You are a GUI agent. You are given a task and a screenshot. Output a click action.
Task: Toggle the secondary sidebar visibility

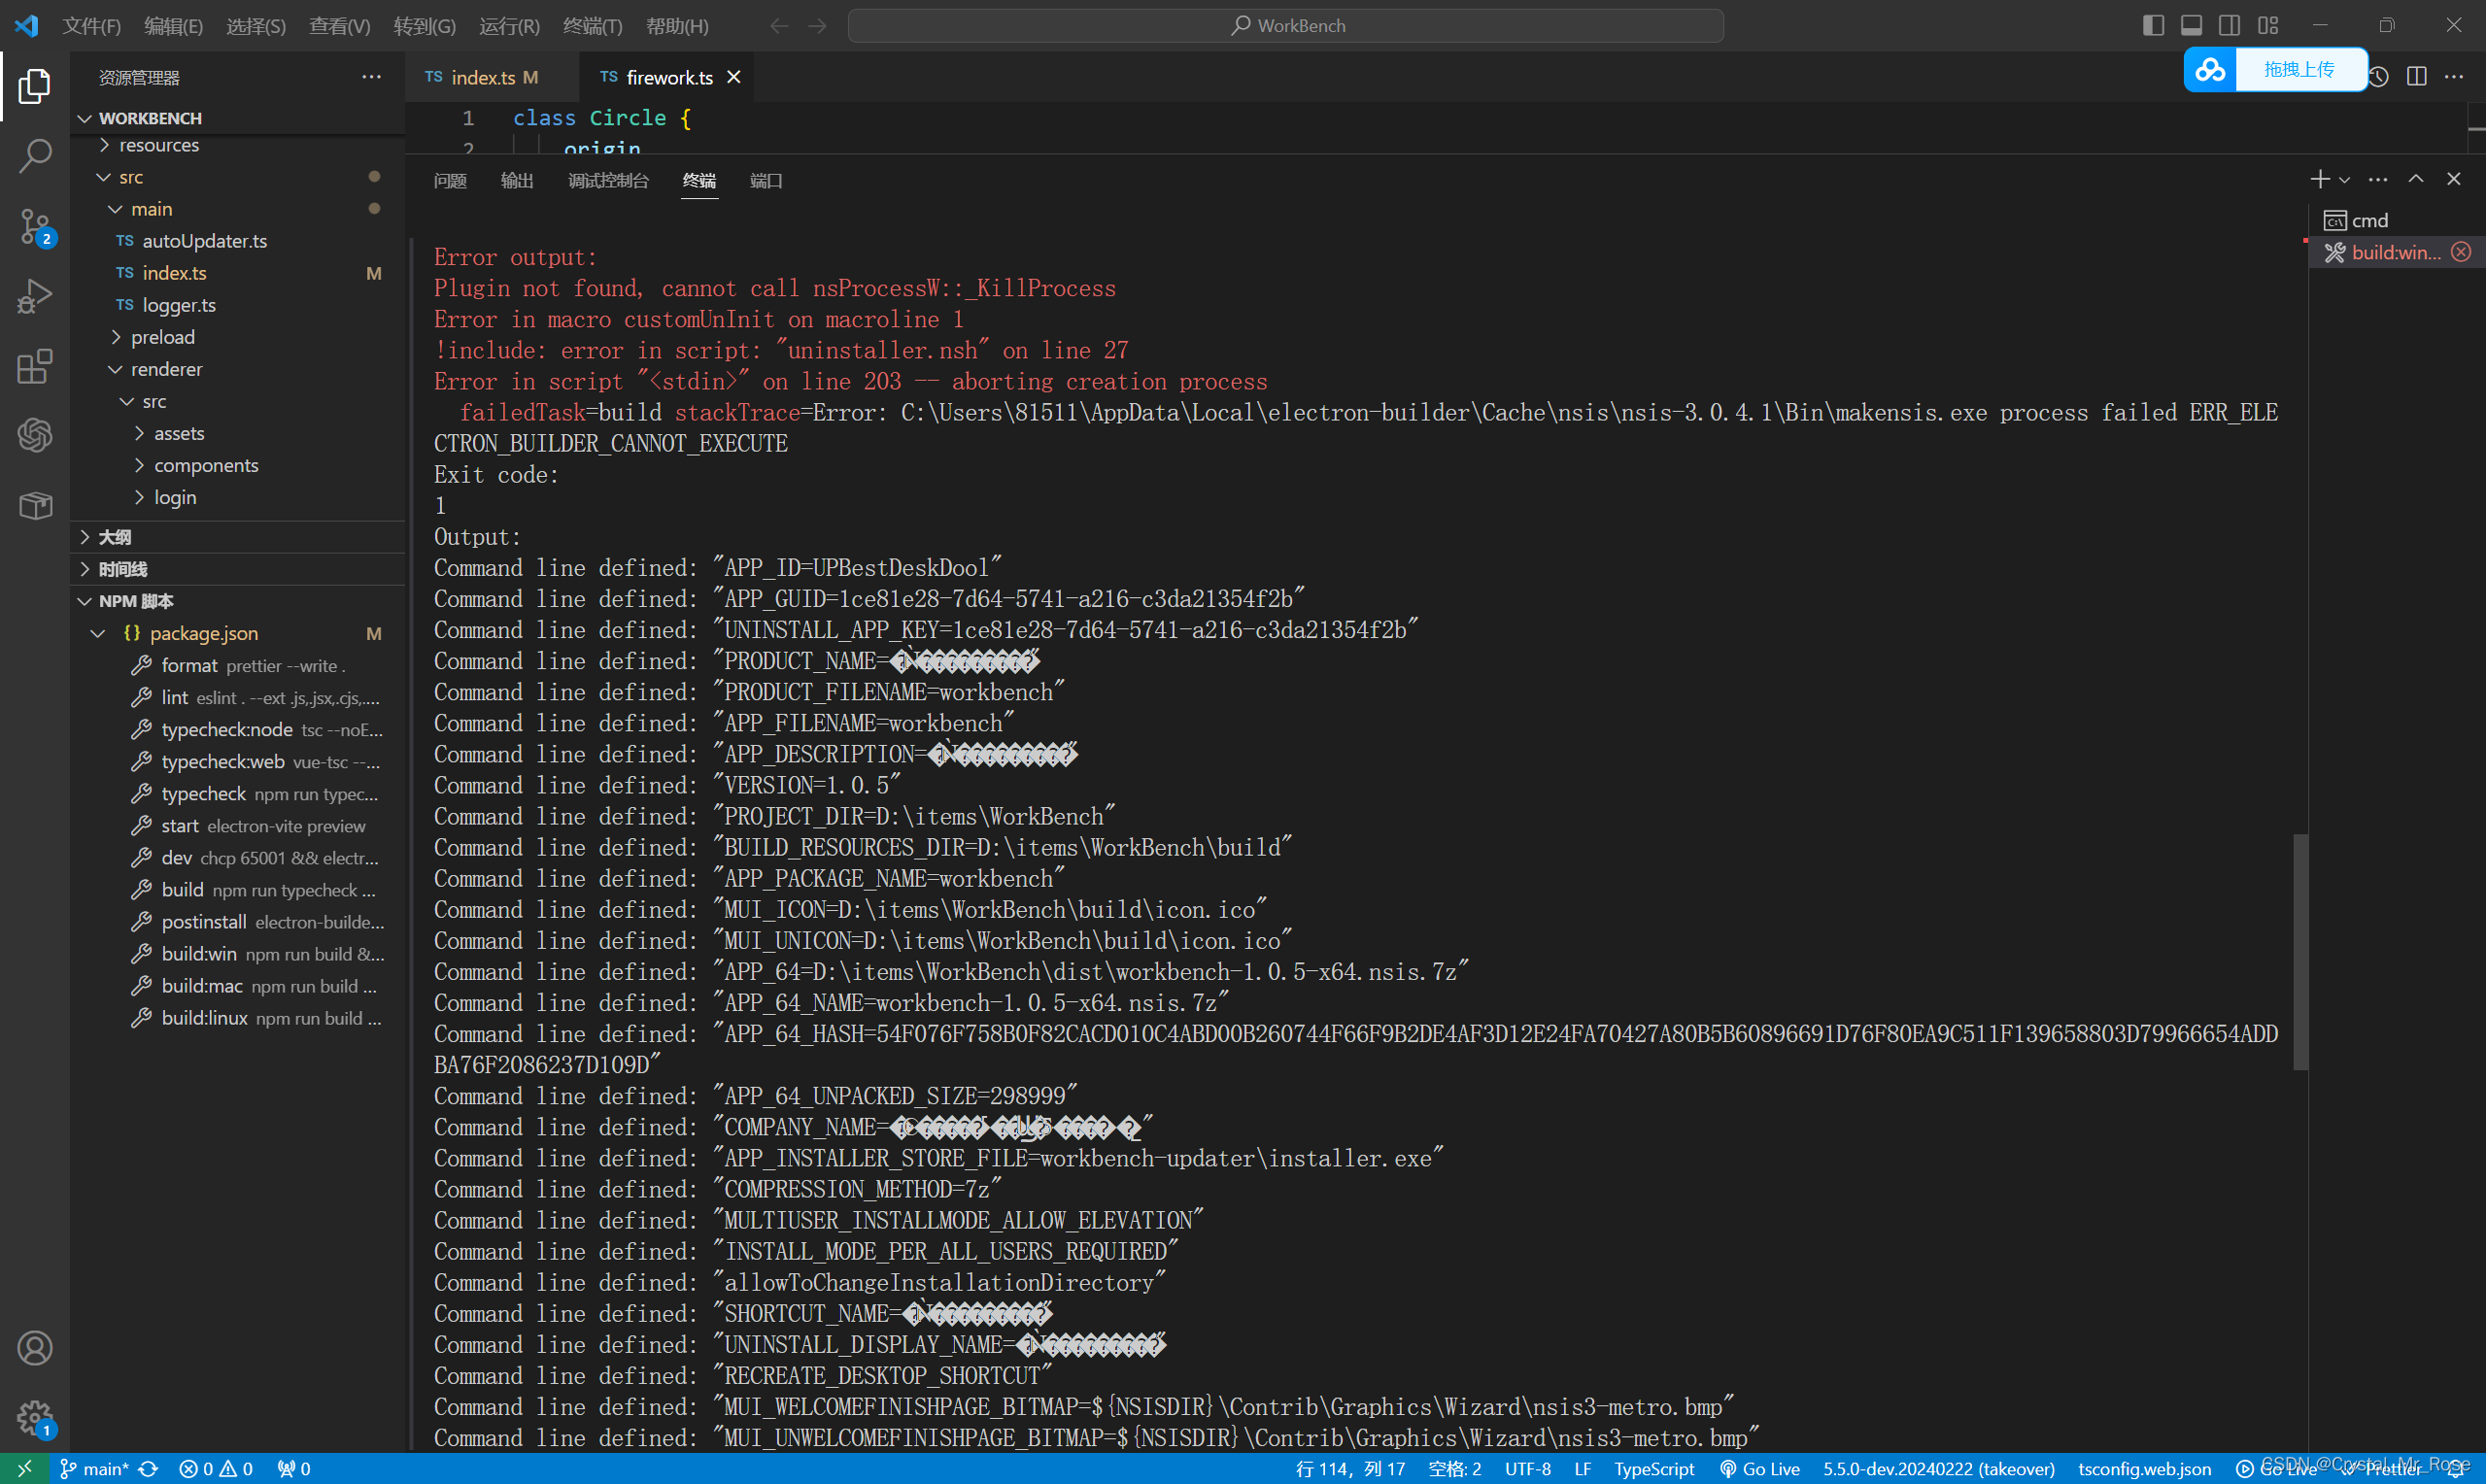(x=2229, y=24)
